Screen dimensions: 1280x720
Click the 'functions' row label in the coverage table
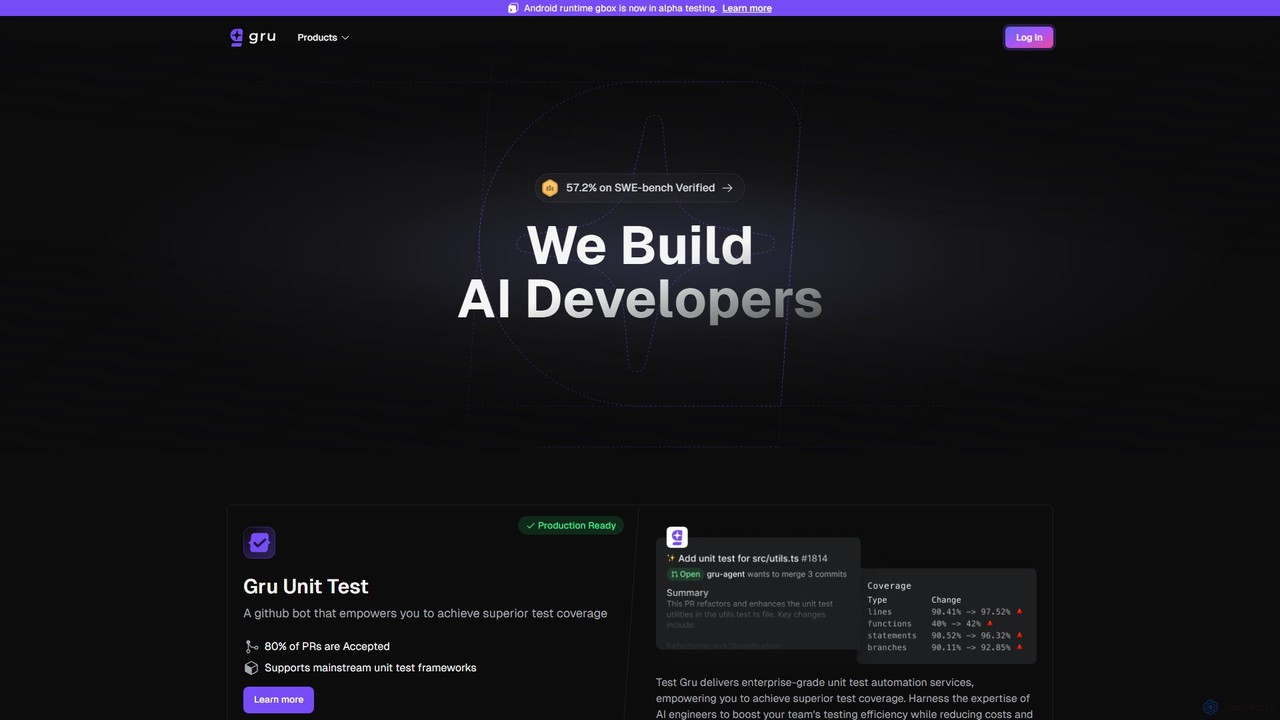coord(889,624)
